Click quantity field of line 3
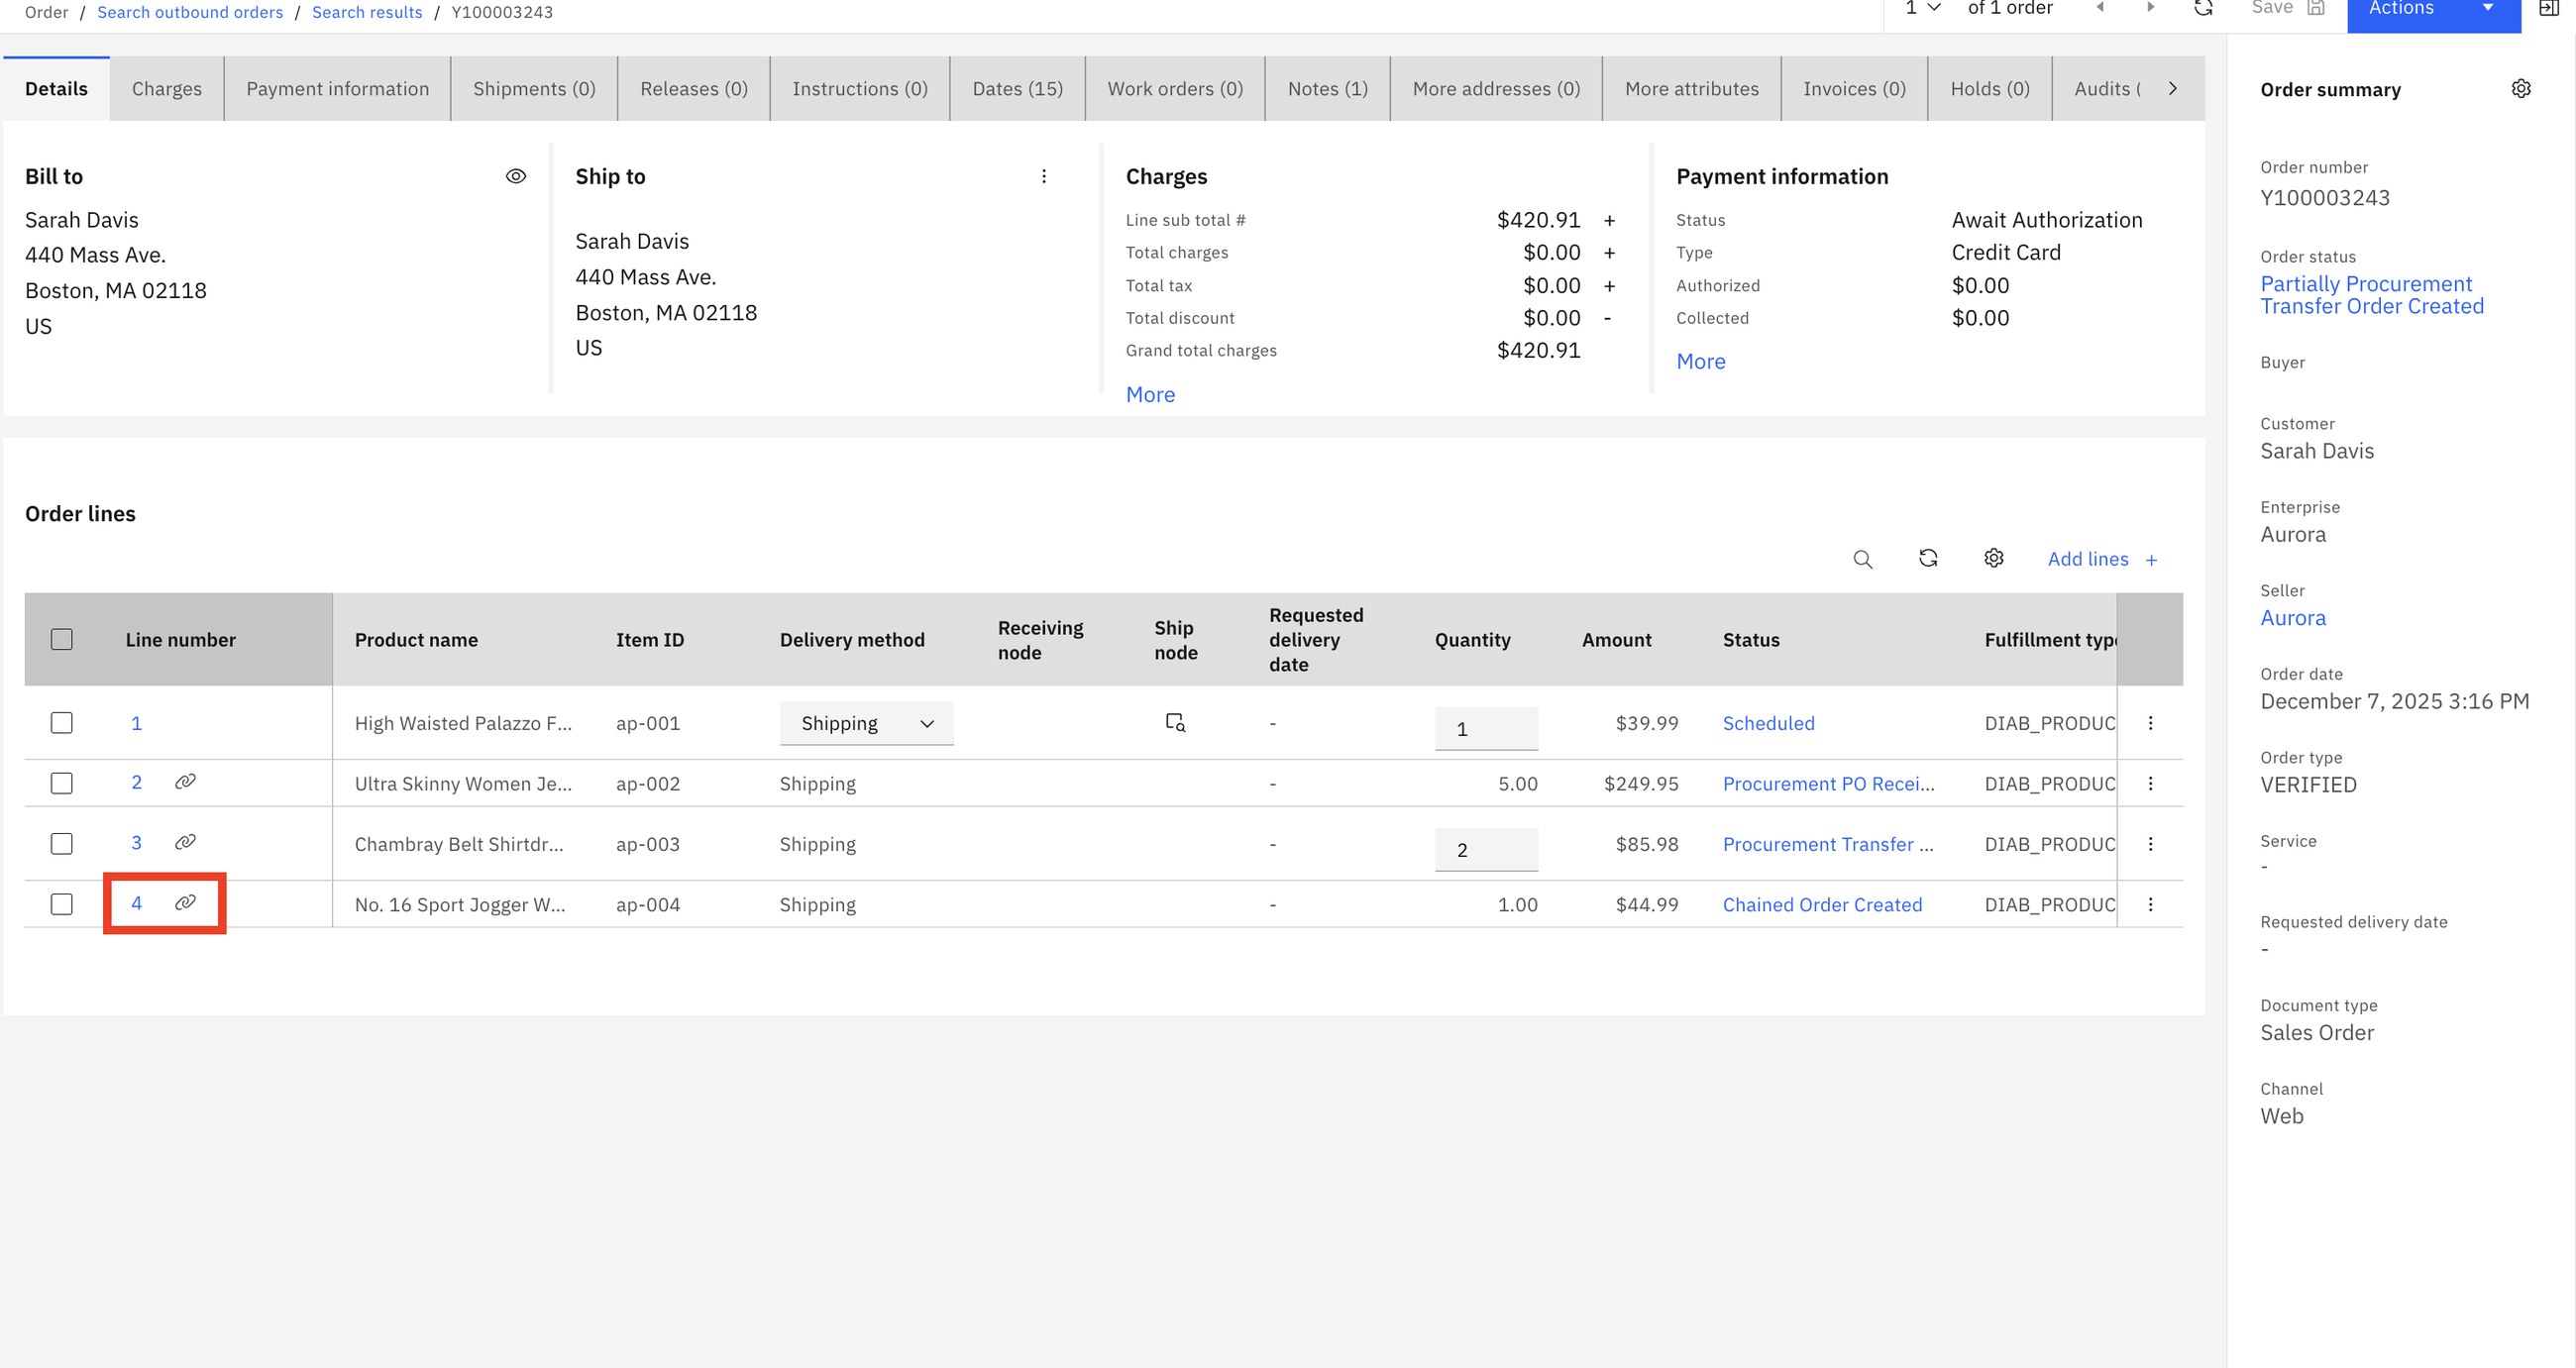 pos(1486,850)
